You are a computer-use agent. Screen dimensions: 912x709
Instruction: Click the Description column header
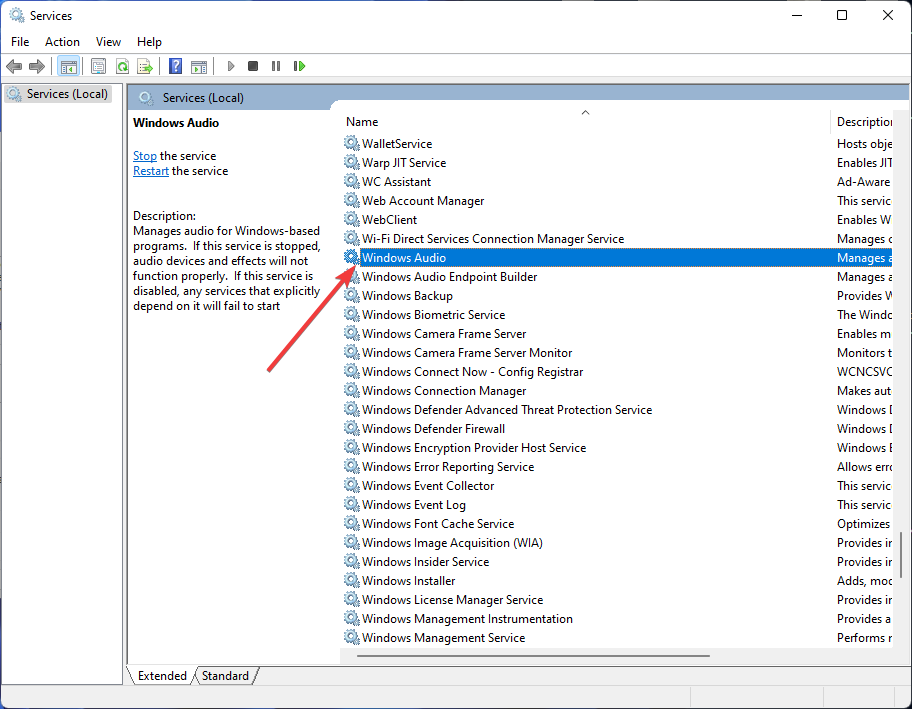pos(864,122)
